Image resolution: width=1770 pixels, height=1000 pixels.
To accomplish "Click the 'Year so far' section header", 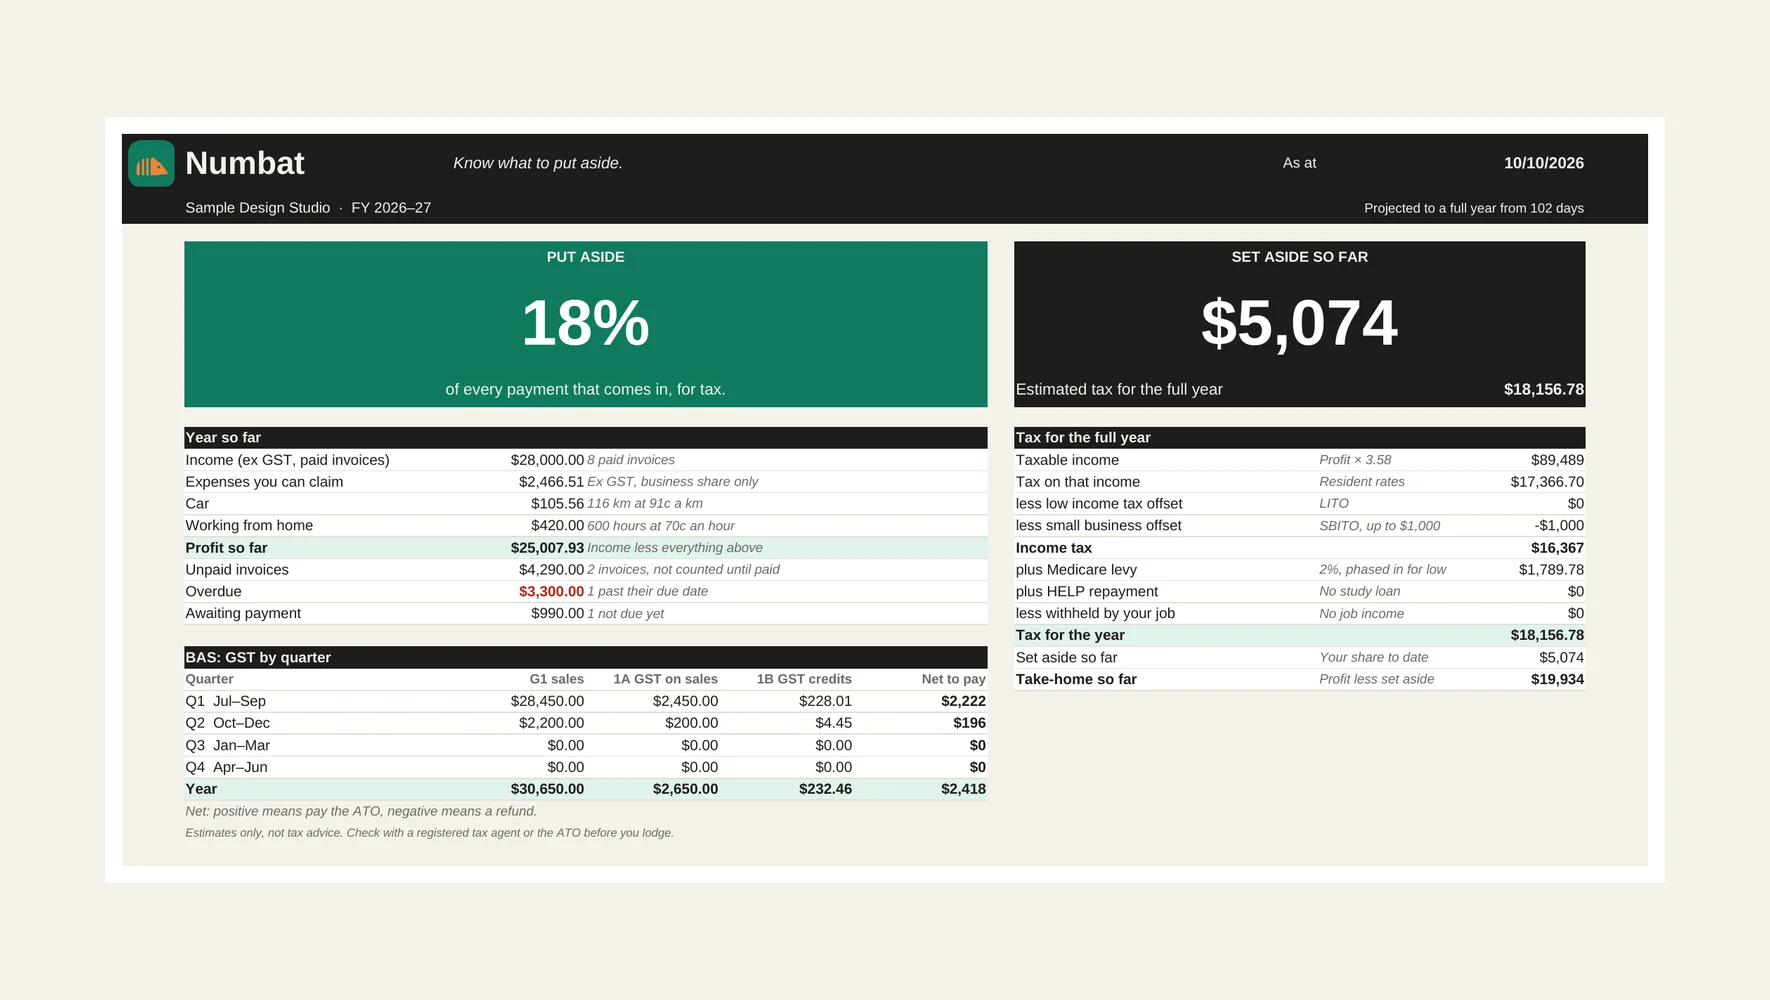I will [x=586, y=437].
